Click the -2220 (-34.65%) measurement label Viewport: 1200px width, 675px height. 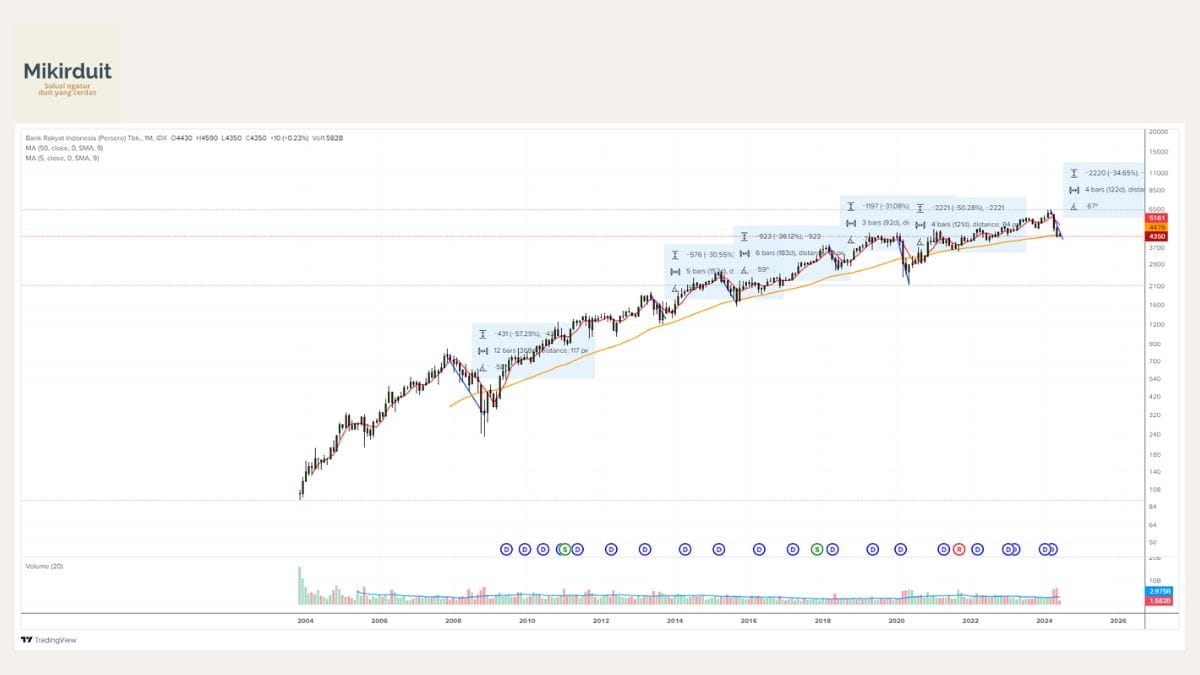[x=1113, y=173]
